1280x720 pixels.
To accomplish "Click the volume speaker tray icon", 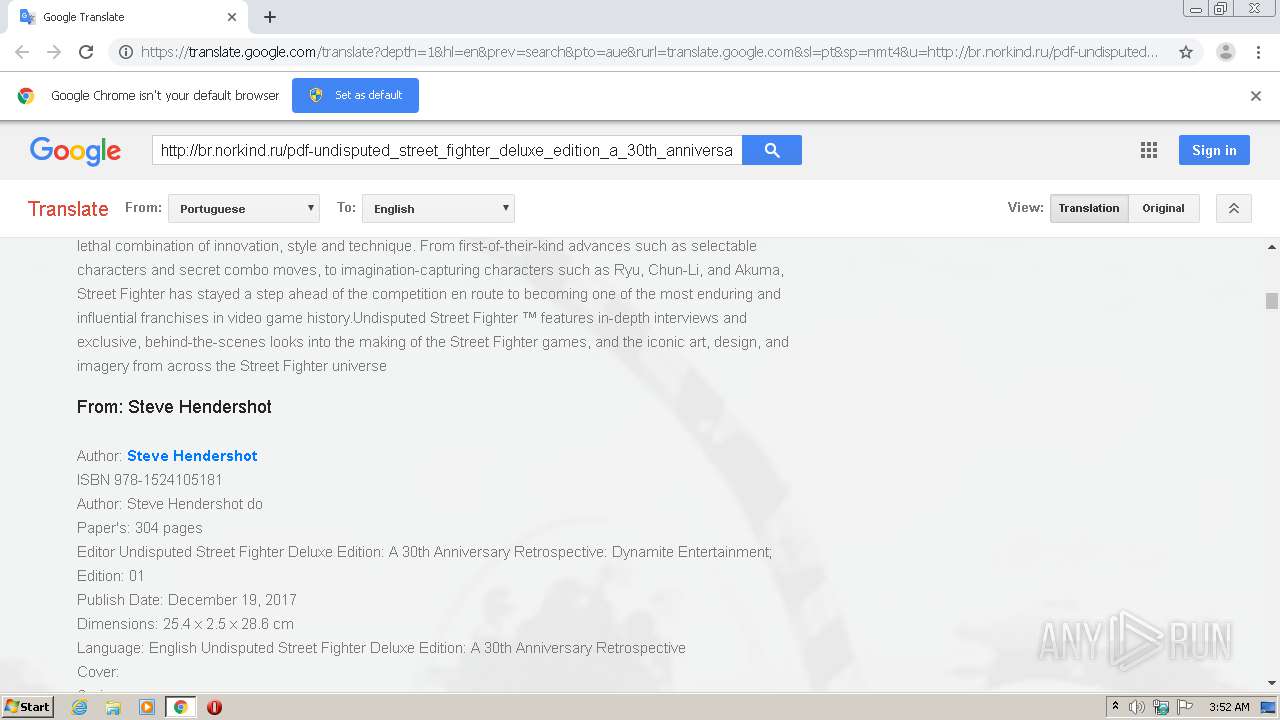I will (1137, 707).
